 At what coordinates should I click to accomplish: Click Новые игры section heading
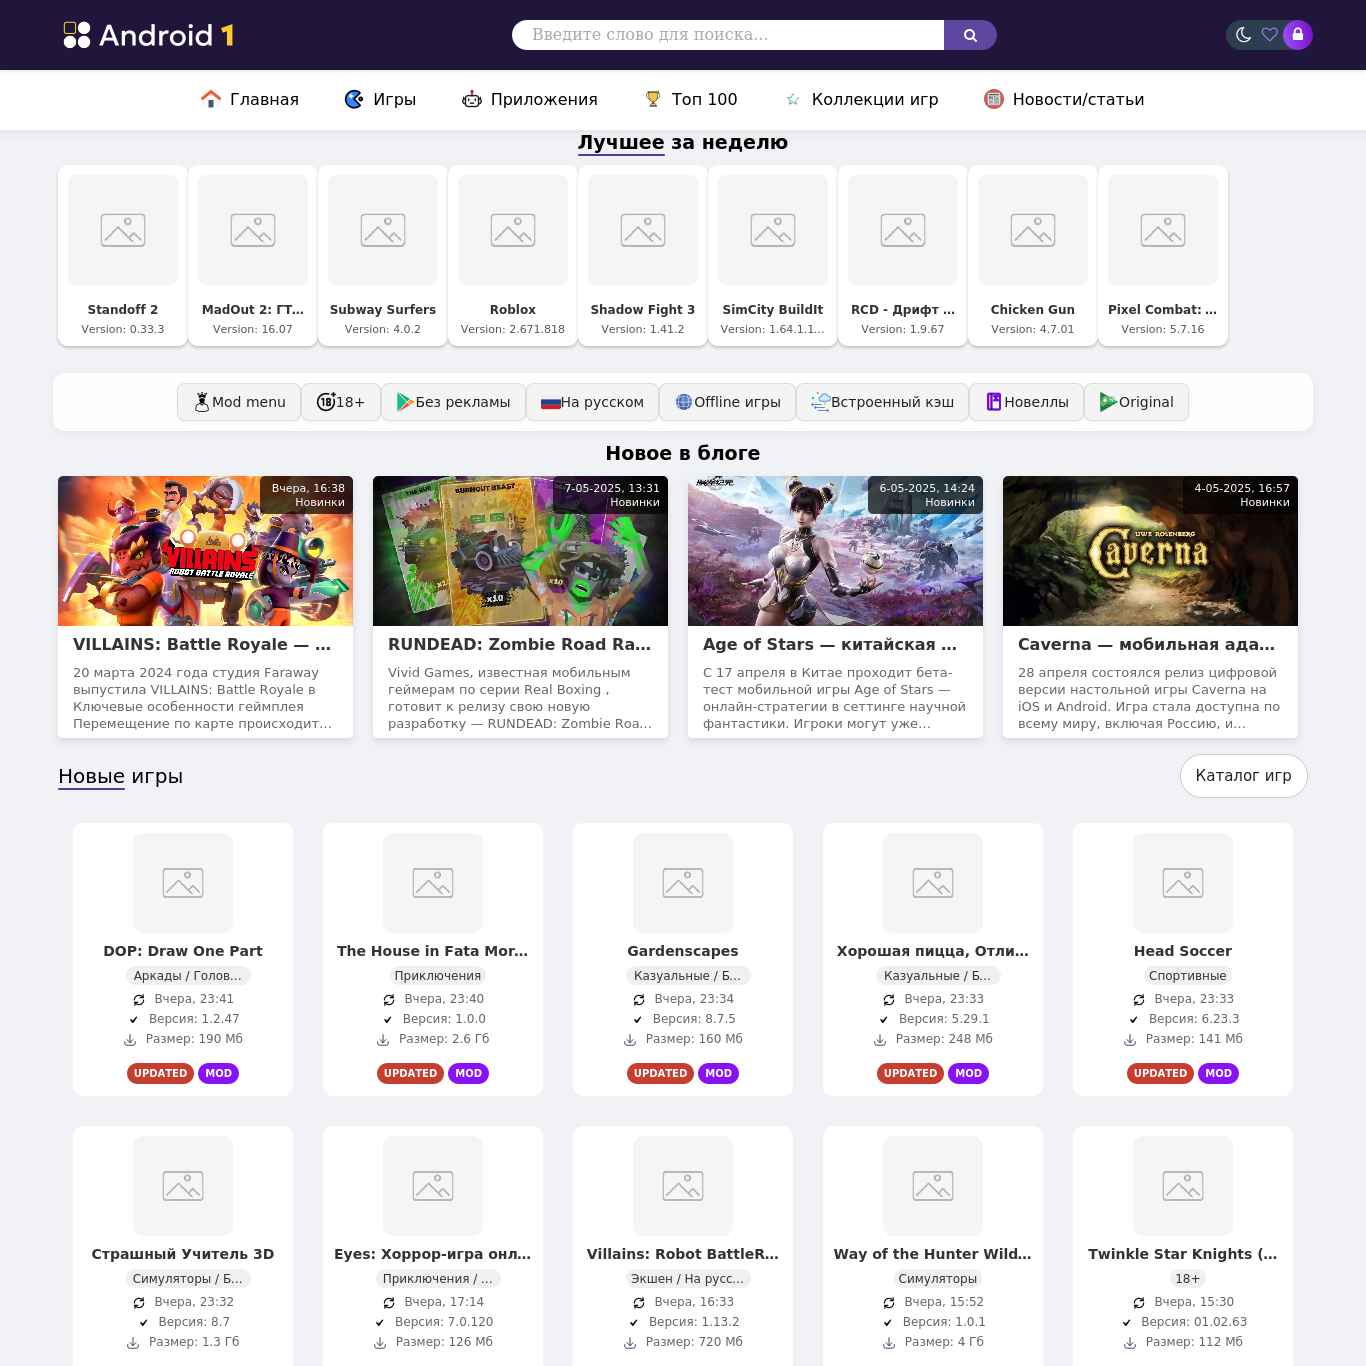pyautogui.click(x=120, y=776)
